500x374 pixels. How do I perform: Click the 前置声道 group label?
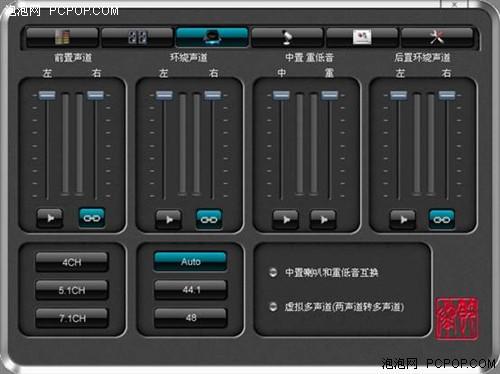(x=73, y=58)
